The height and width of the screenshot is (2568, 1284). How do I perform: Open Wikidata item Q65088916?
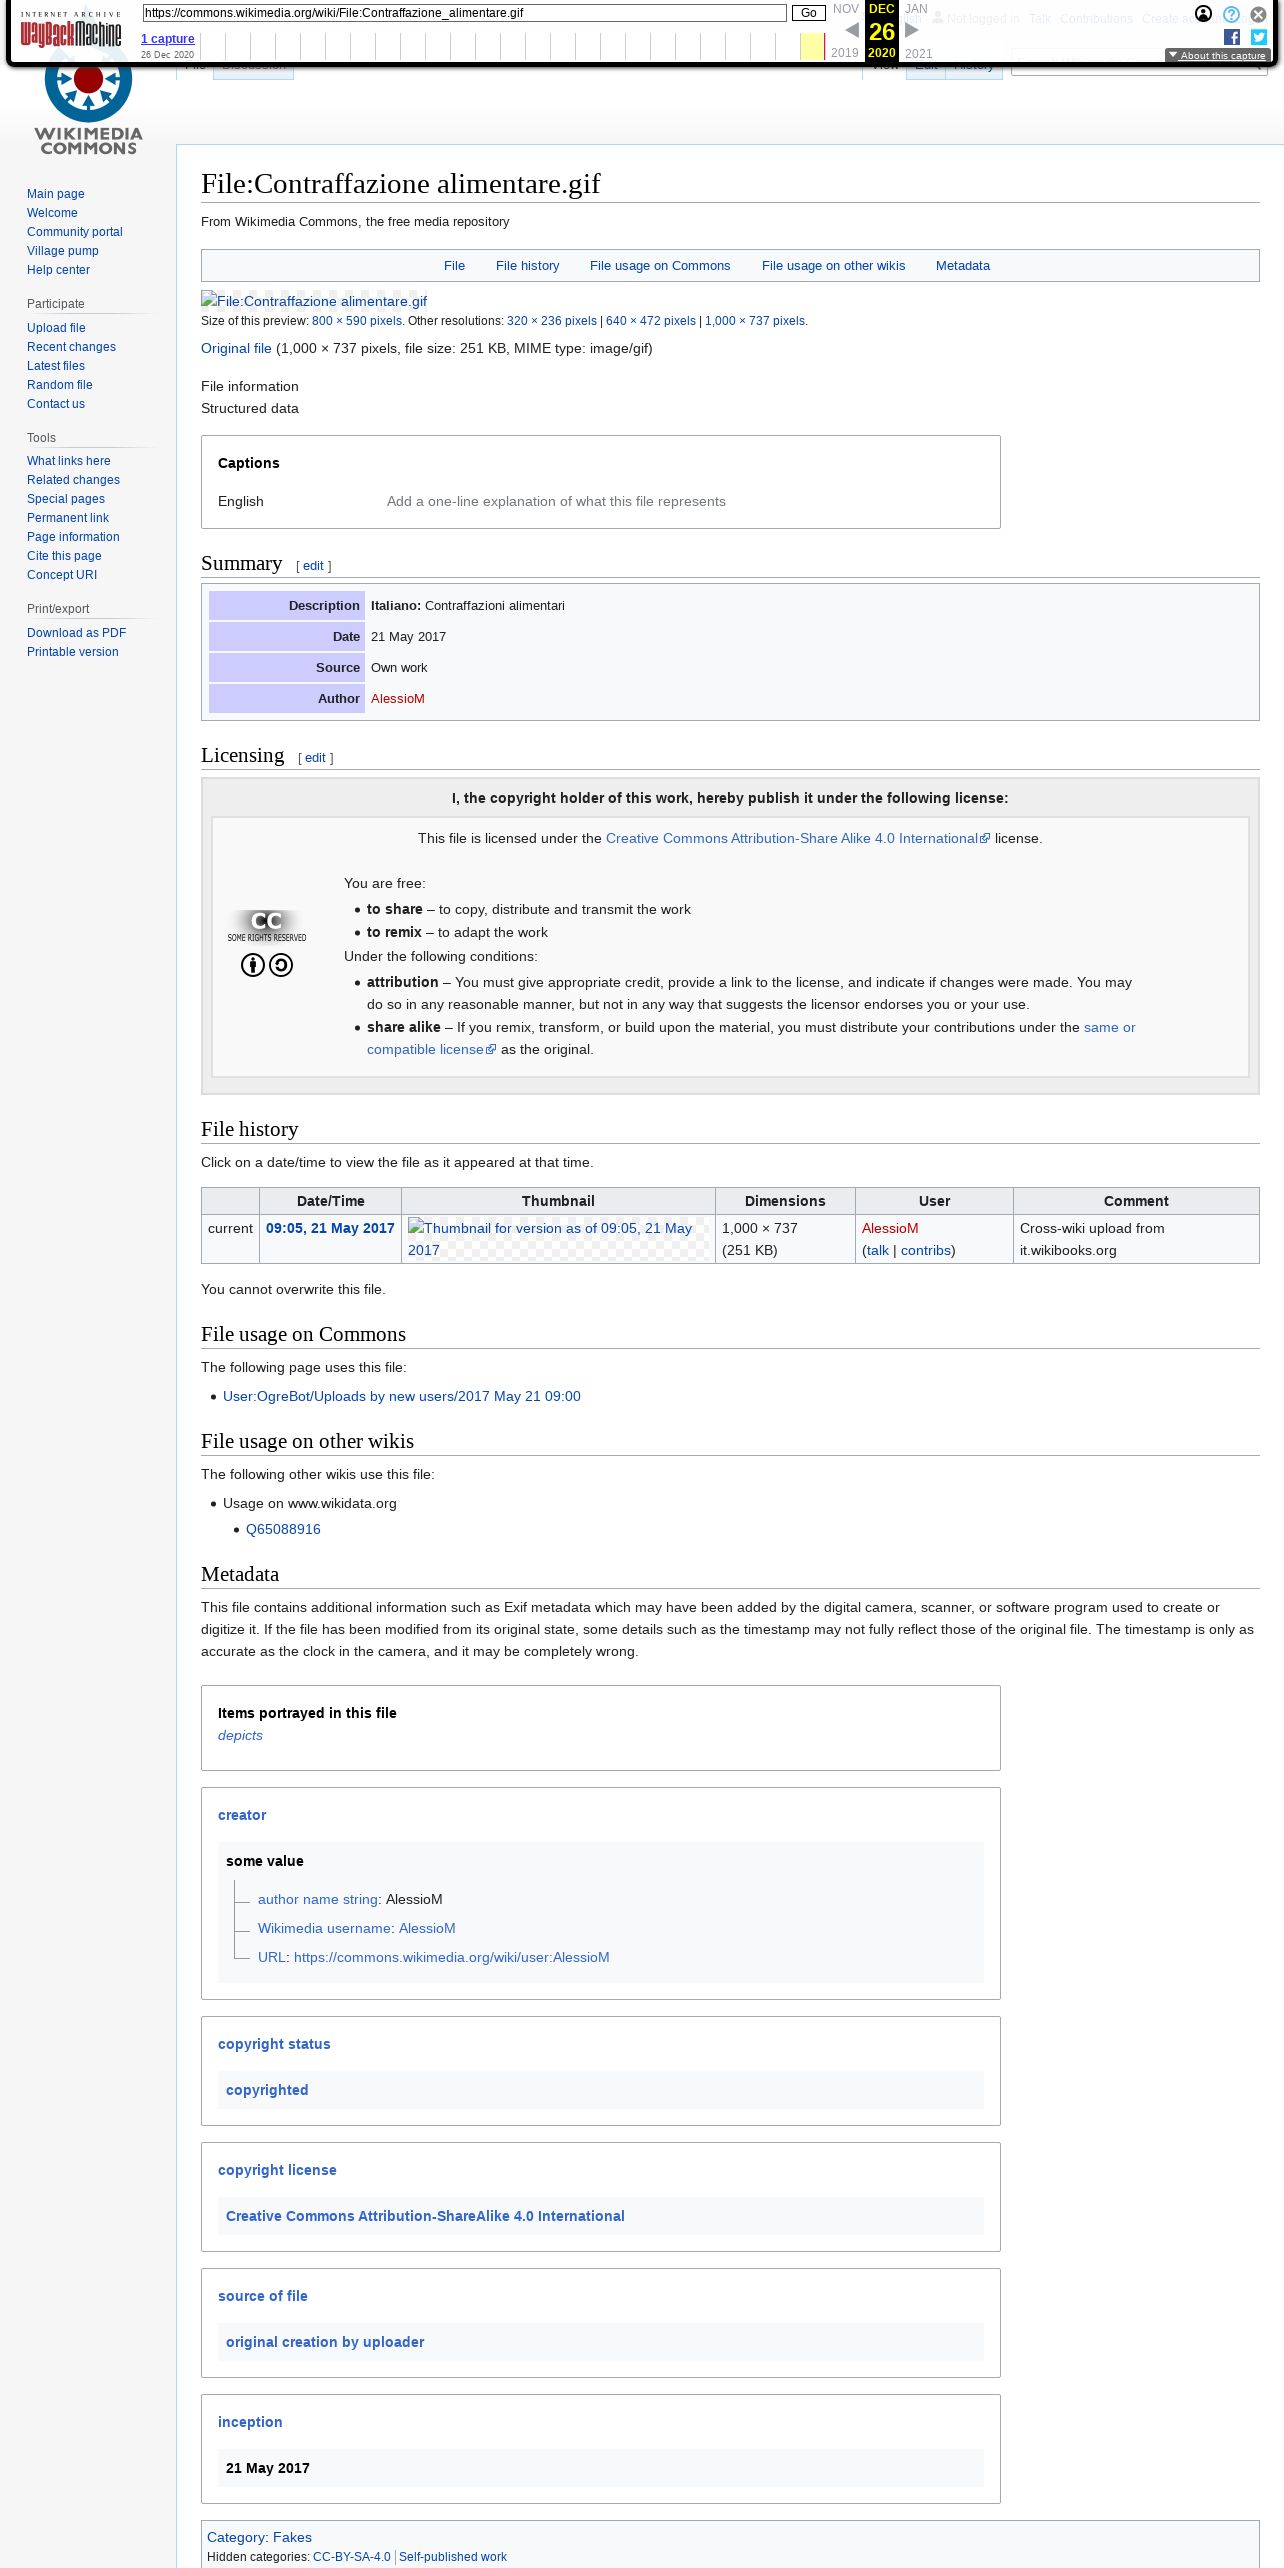pos(283,1530)
